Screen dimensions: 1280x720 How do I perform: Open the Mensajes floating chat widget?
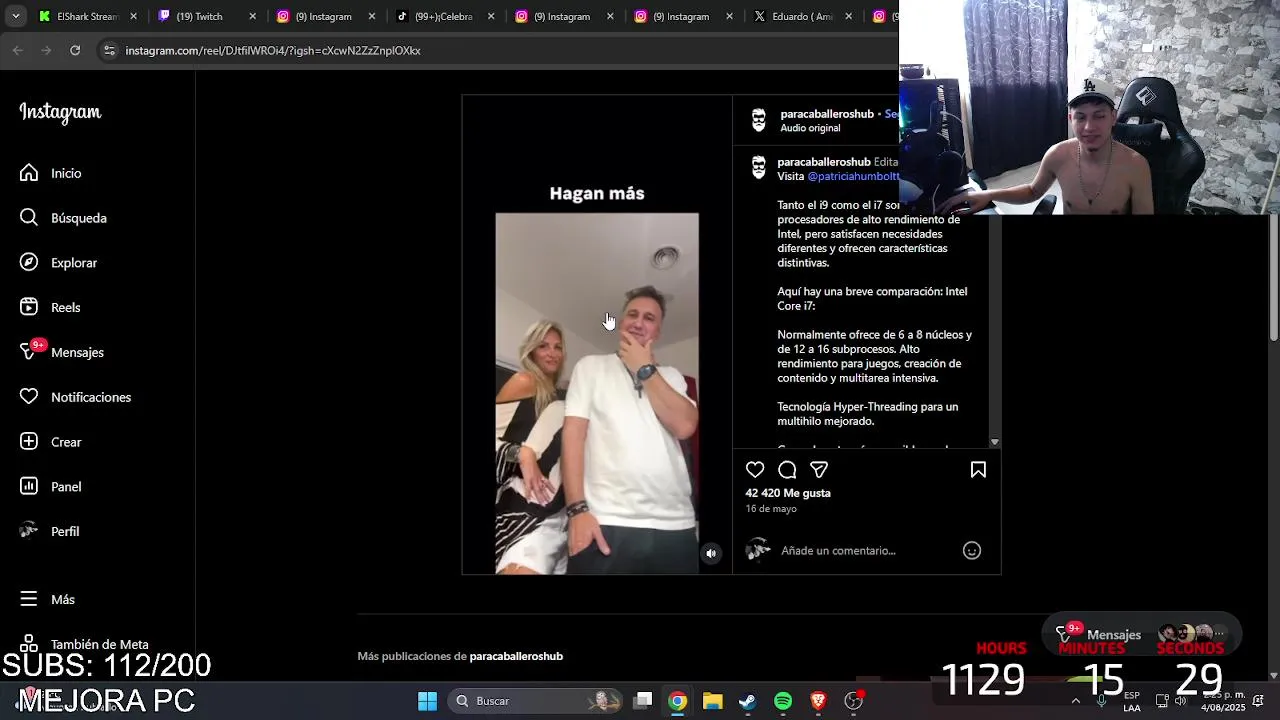(1140, 634)
